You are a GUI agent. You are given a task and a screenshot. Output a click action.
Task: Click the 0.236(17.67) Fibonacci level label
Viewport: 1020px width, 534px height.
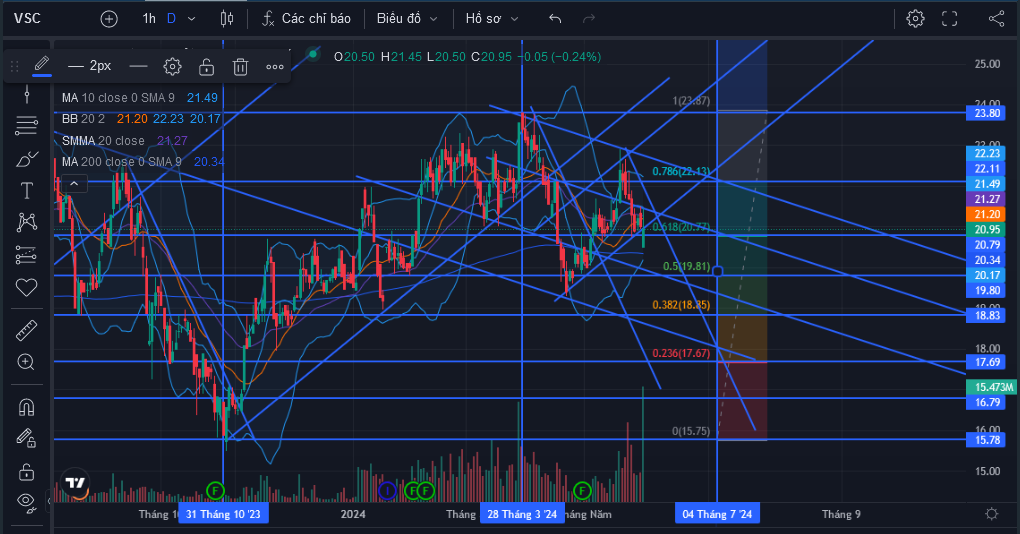tap(681, 353)
